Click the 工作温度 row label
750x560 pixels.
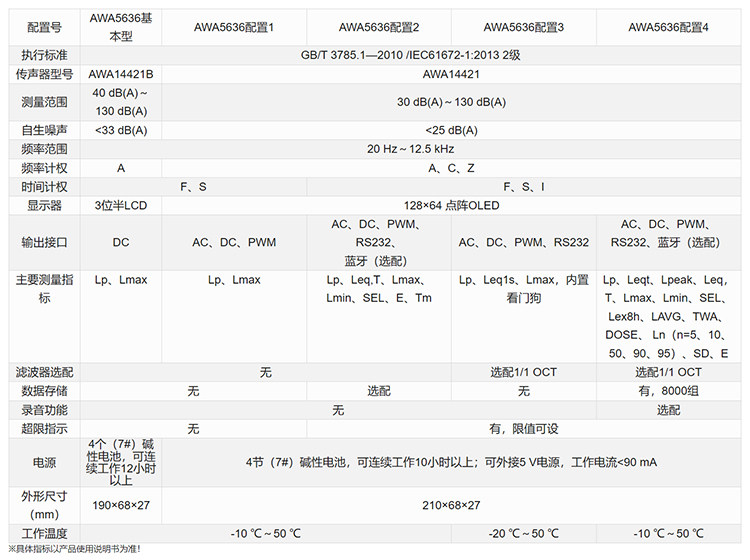point(44,534)
